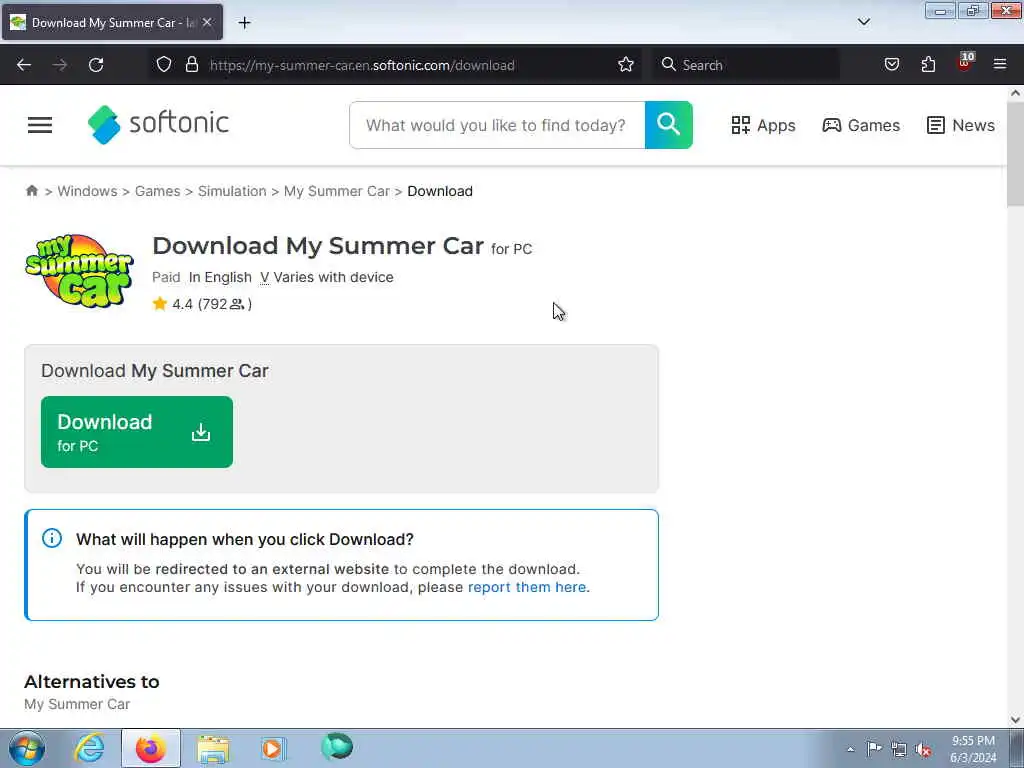Open the Games section
The image size is (1024, 768).
click(x=861, y=125)
